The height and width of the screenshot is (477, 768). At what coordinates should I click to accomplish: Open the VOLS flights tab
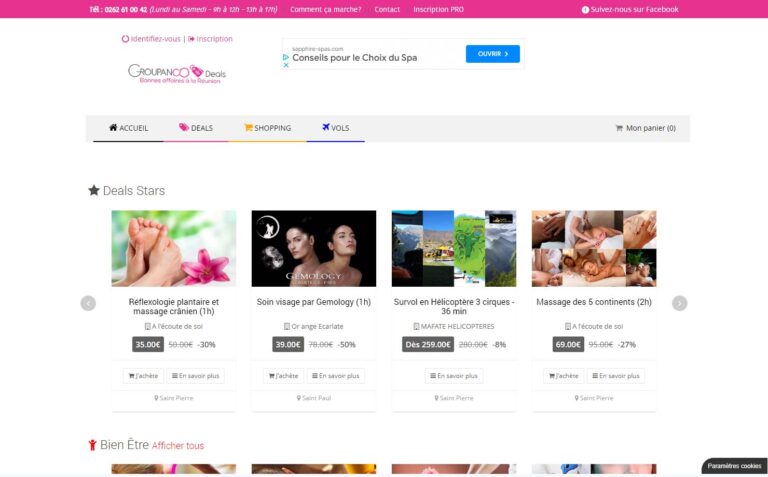click(336, 128)
